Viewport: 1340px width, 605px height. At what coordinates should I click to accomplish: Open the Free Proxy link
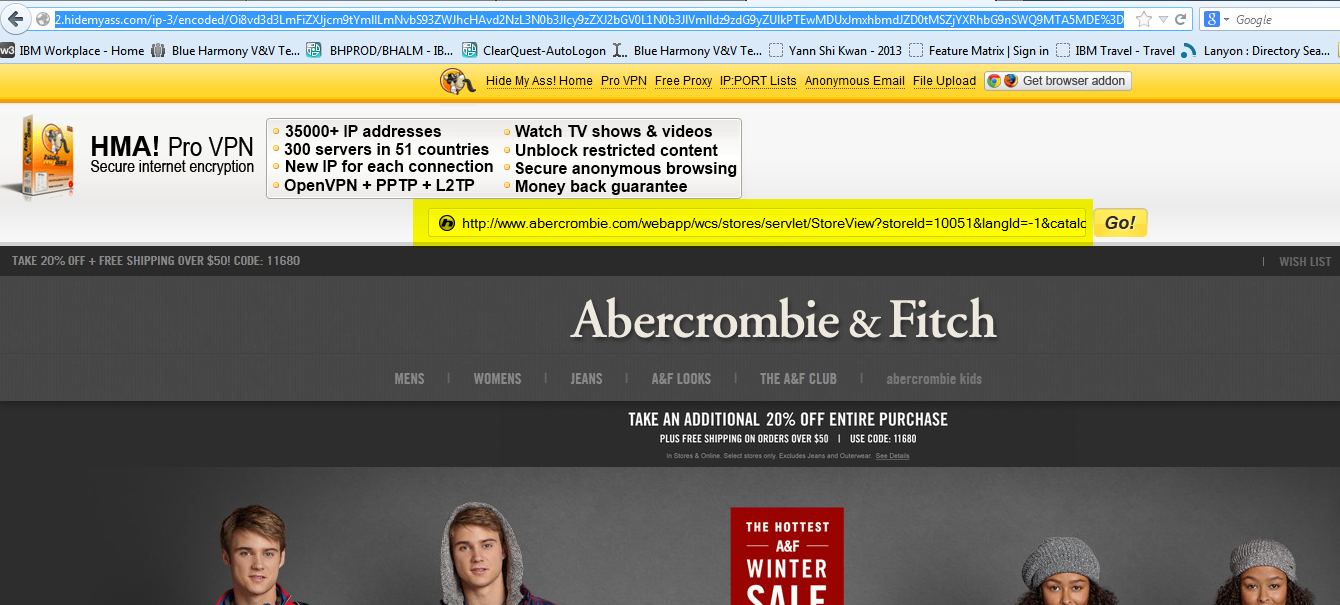pyautogui.click(x=683, y=81)
